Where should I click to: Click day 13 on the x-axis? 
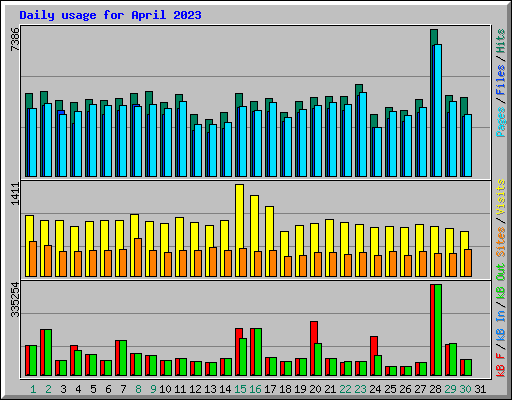pyautogui.click(x=210, y=389)
